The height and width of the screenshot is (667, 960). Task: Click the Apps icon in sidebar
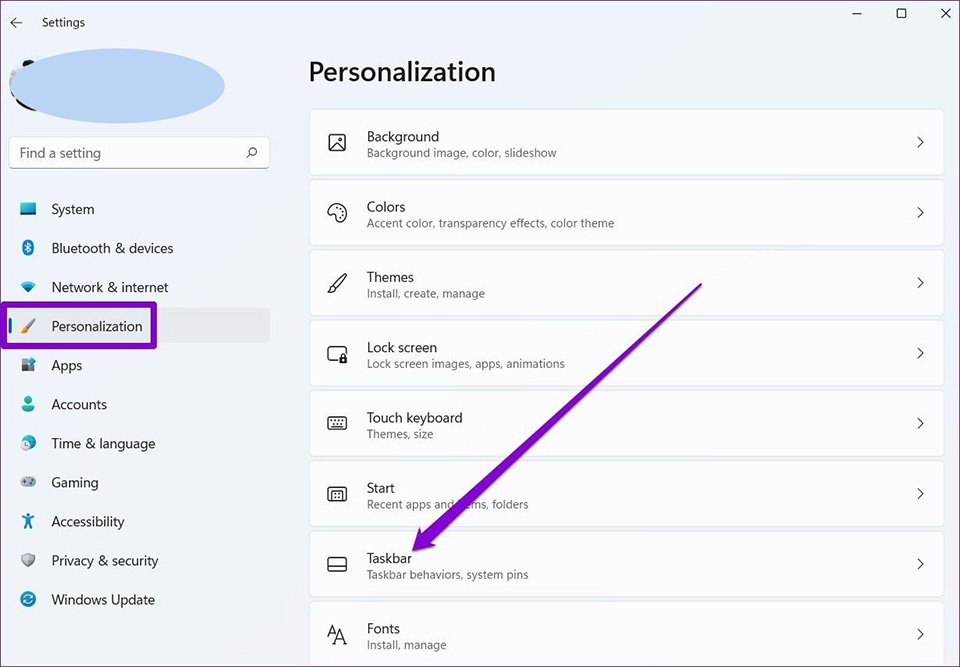coord(28,365)
